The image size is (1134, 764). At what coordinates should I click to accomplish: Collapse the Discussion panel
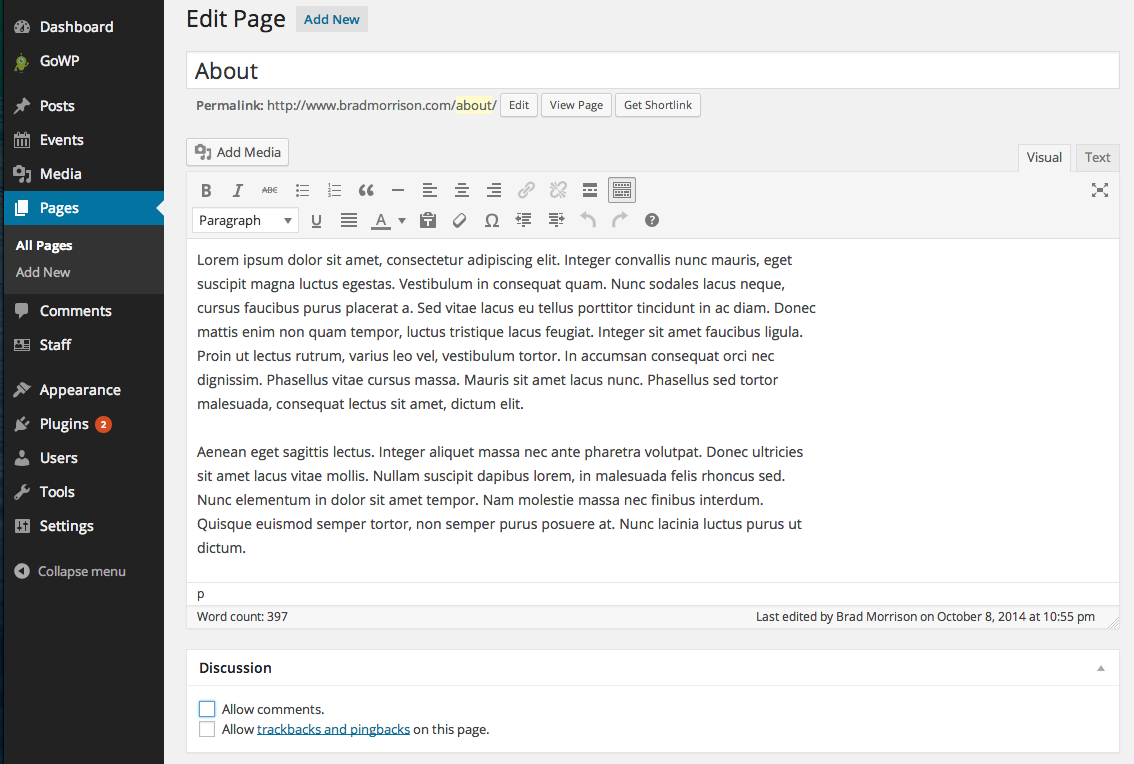point(1101,668)
